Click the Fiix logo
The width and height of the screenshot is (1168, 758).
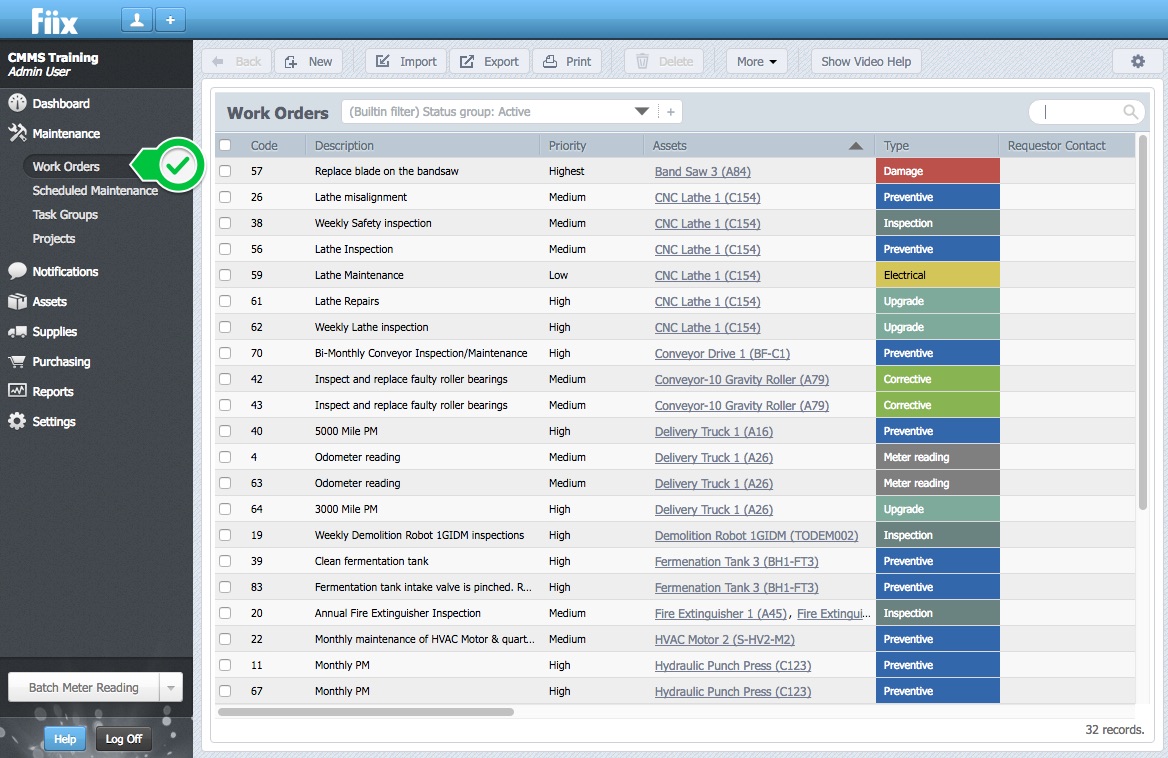[54, 21]
